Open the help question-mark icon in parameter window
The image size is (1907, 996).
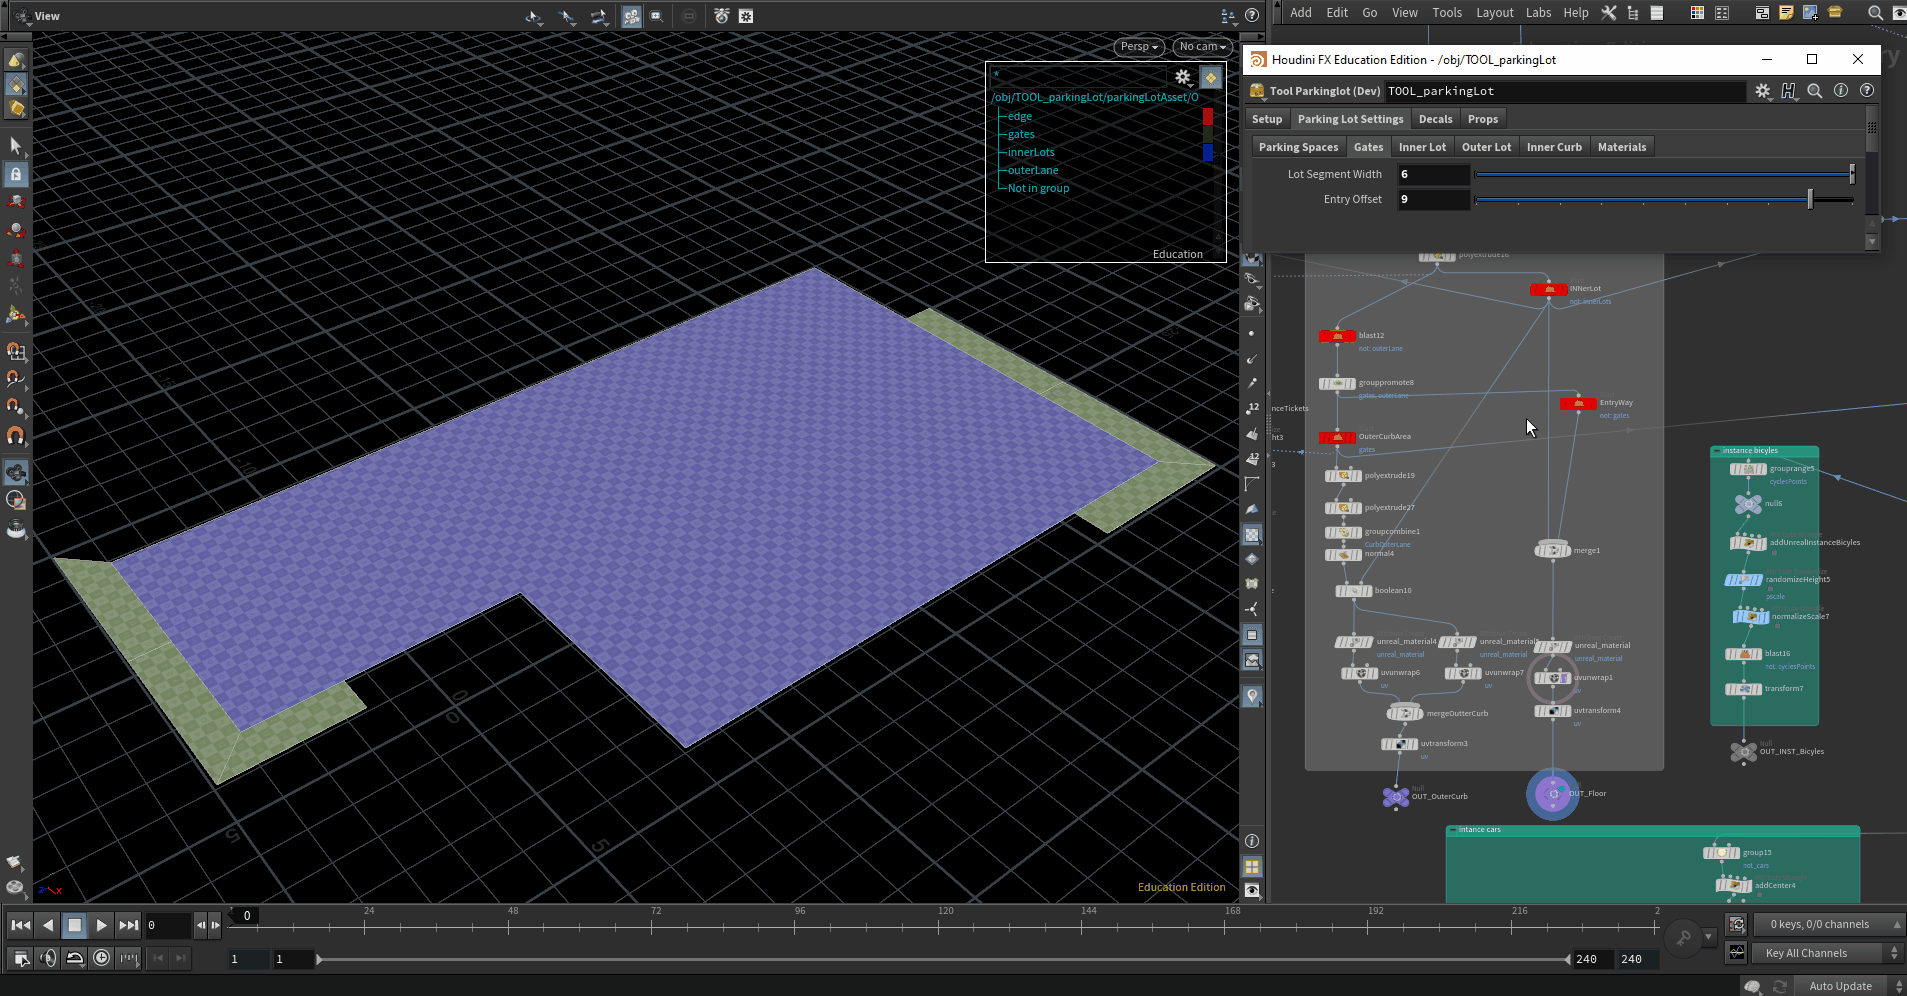coord(1866,90)
